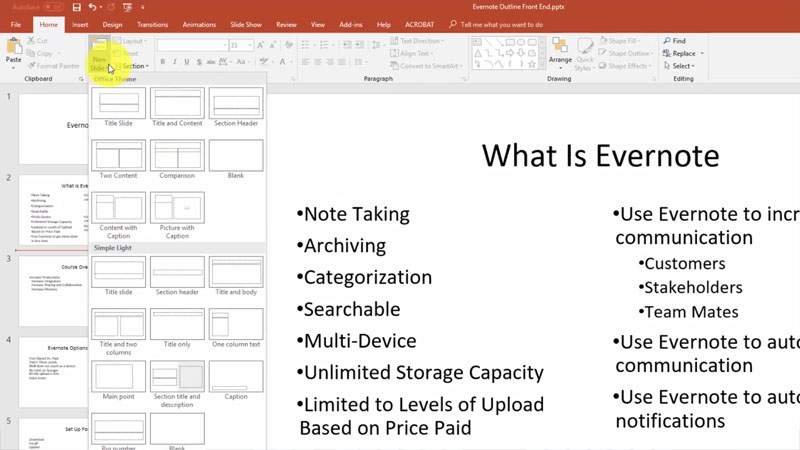
Task: Open the font size dropdown
Action: click(x=250, y=45)
